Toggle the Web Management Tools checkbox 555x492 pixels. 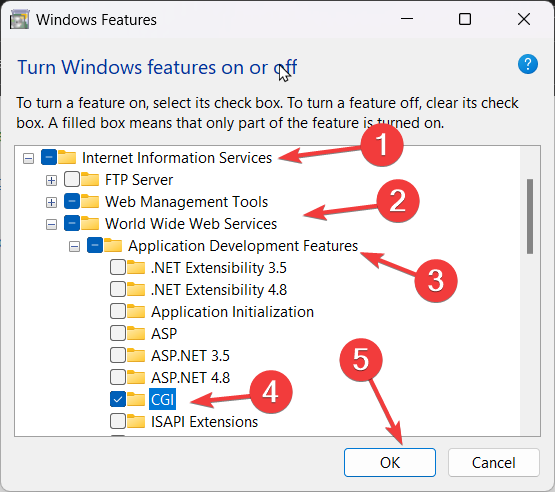(72, 201)
